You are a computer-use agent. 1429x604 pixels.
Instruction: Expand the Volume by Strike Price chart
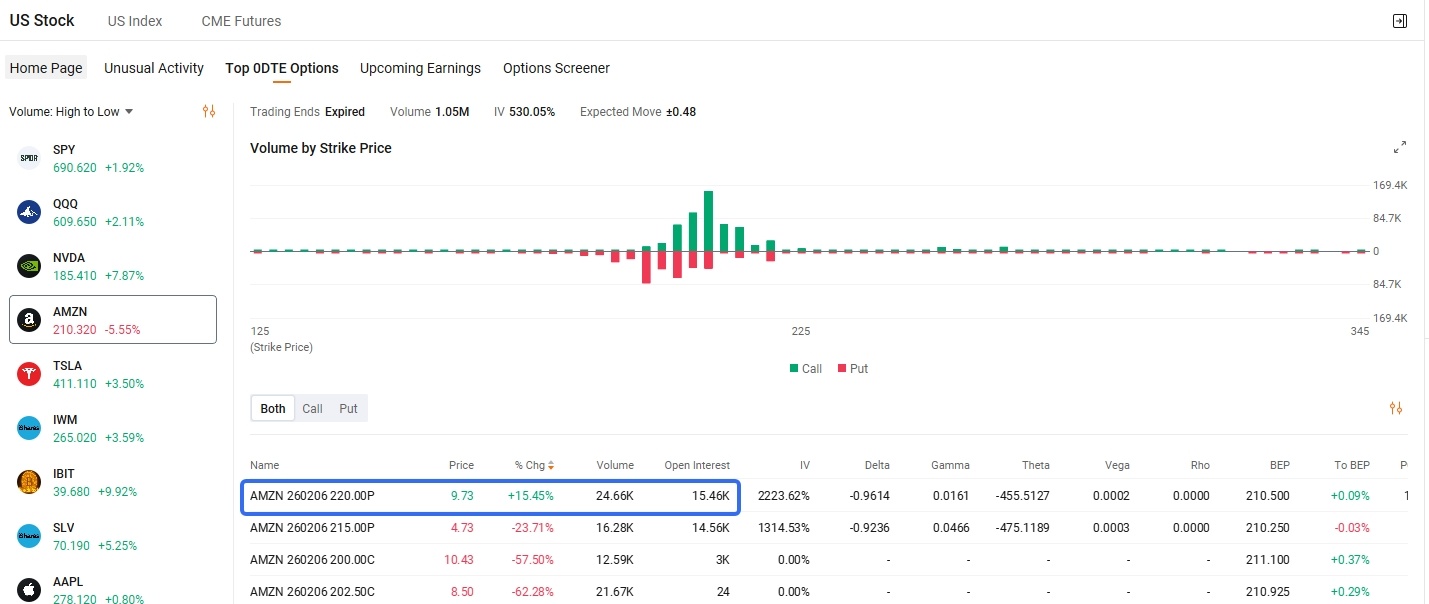point(1400,147)
